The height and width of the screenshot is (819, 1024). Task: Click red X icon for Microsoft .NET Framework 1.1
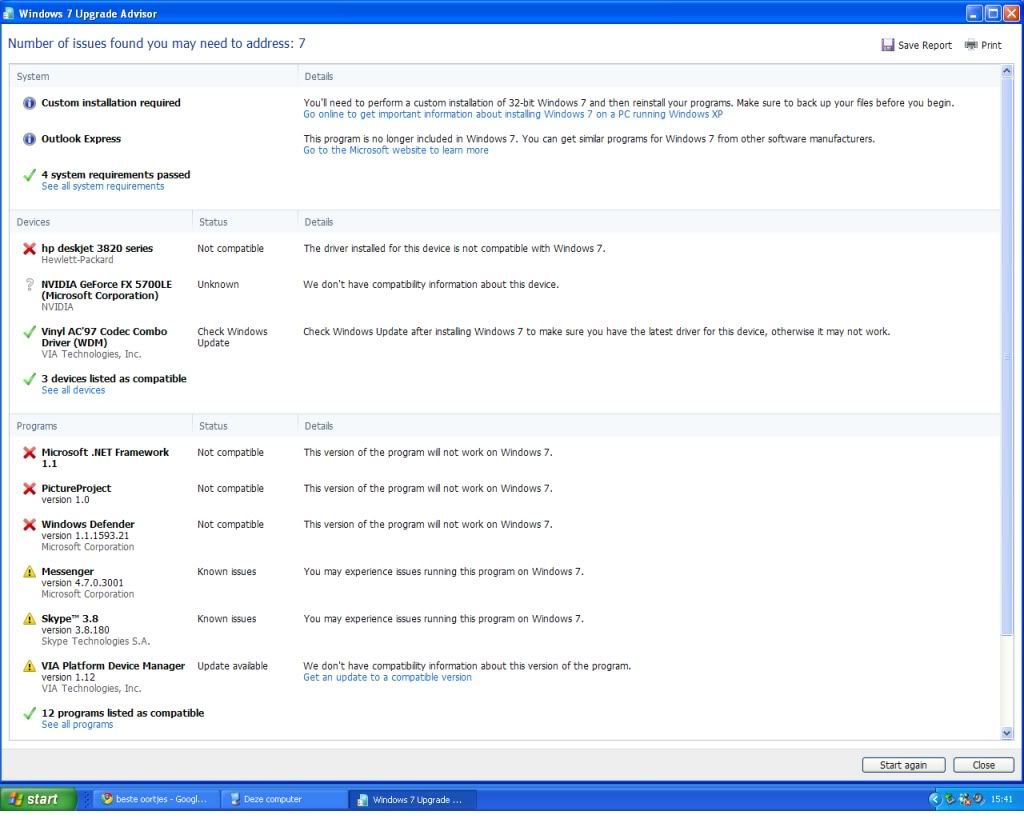click(29, 453)
